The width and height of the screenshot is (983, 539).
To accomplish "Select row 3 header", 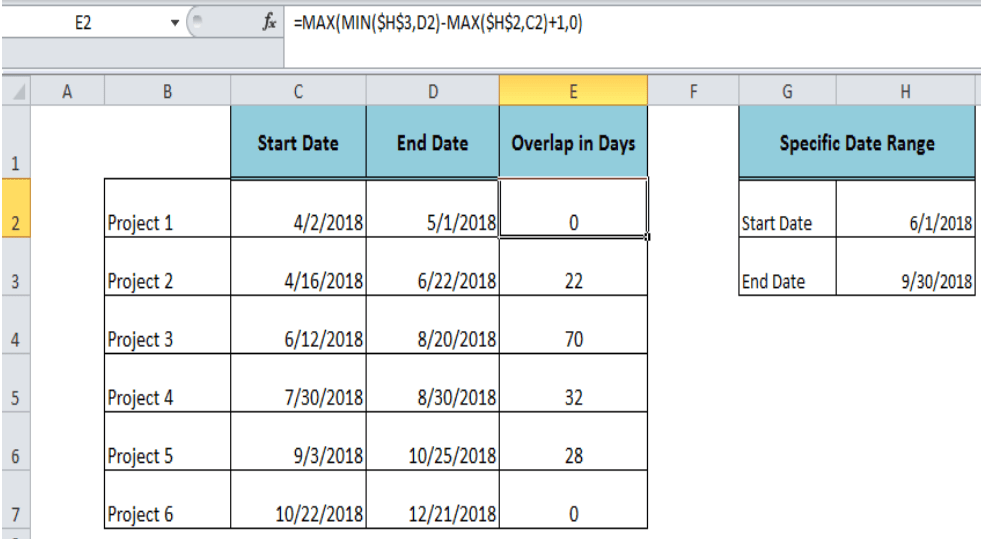I will click(x=16, y=266).
